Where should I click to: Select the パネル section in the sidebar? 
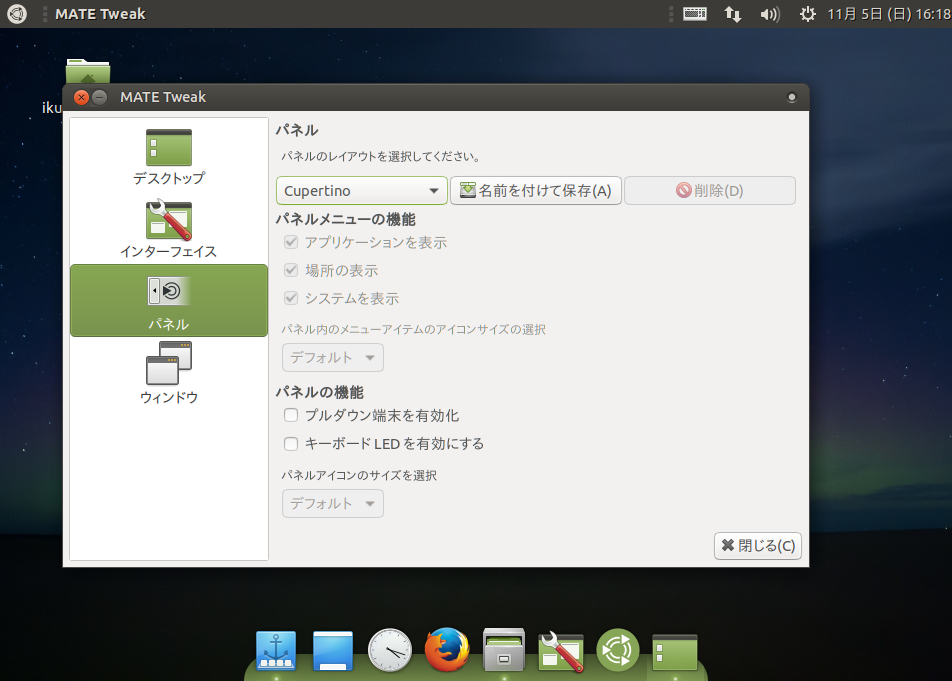pyautogui.click(x=169, y=300)
